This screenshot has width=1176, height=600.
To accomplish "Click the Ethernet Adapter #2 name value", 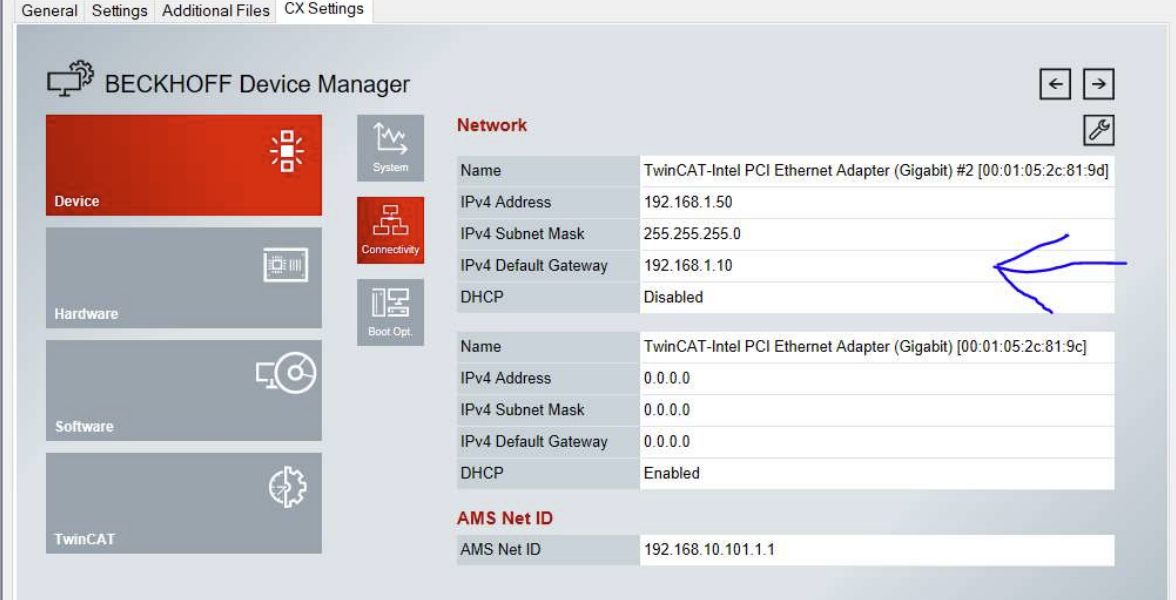I will [x=876, y=170].
